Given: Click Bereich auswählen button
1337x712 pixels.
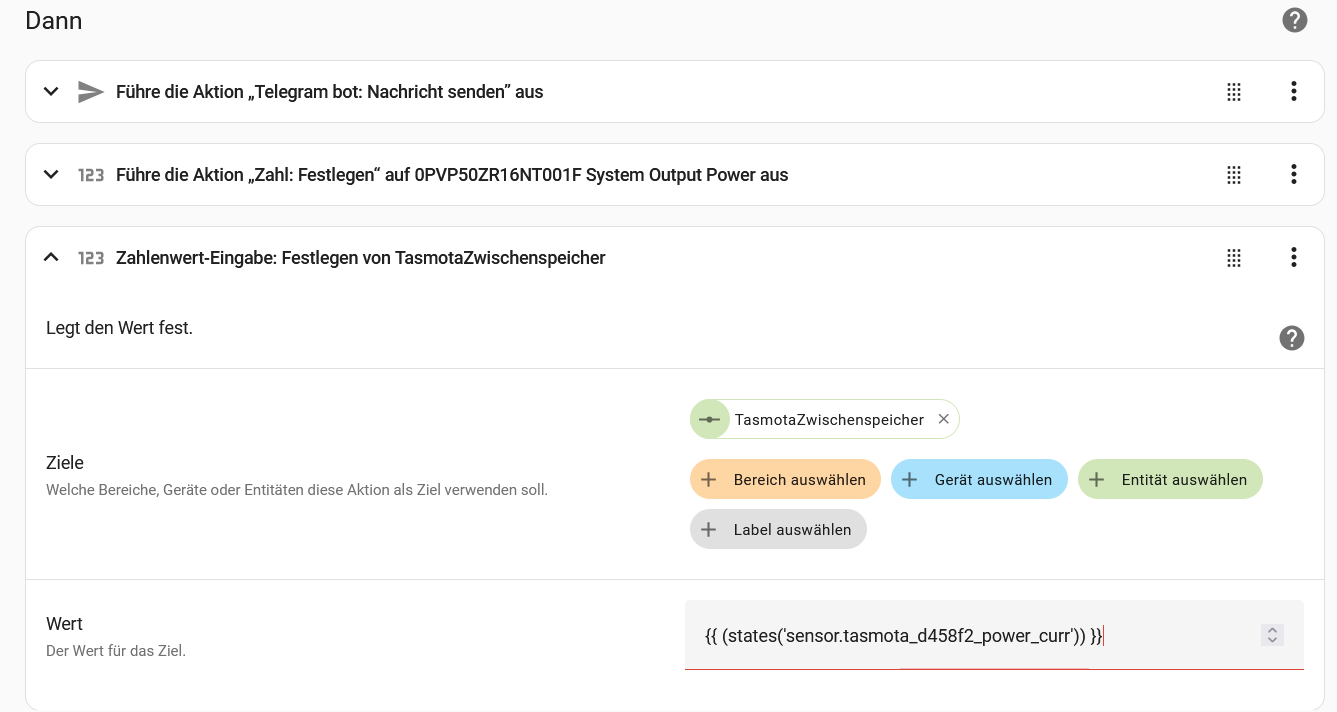Looking at the screenshot, I should [784, 480].
